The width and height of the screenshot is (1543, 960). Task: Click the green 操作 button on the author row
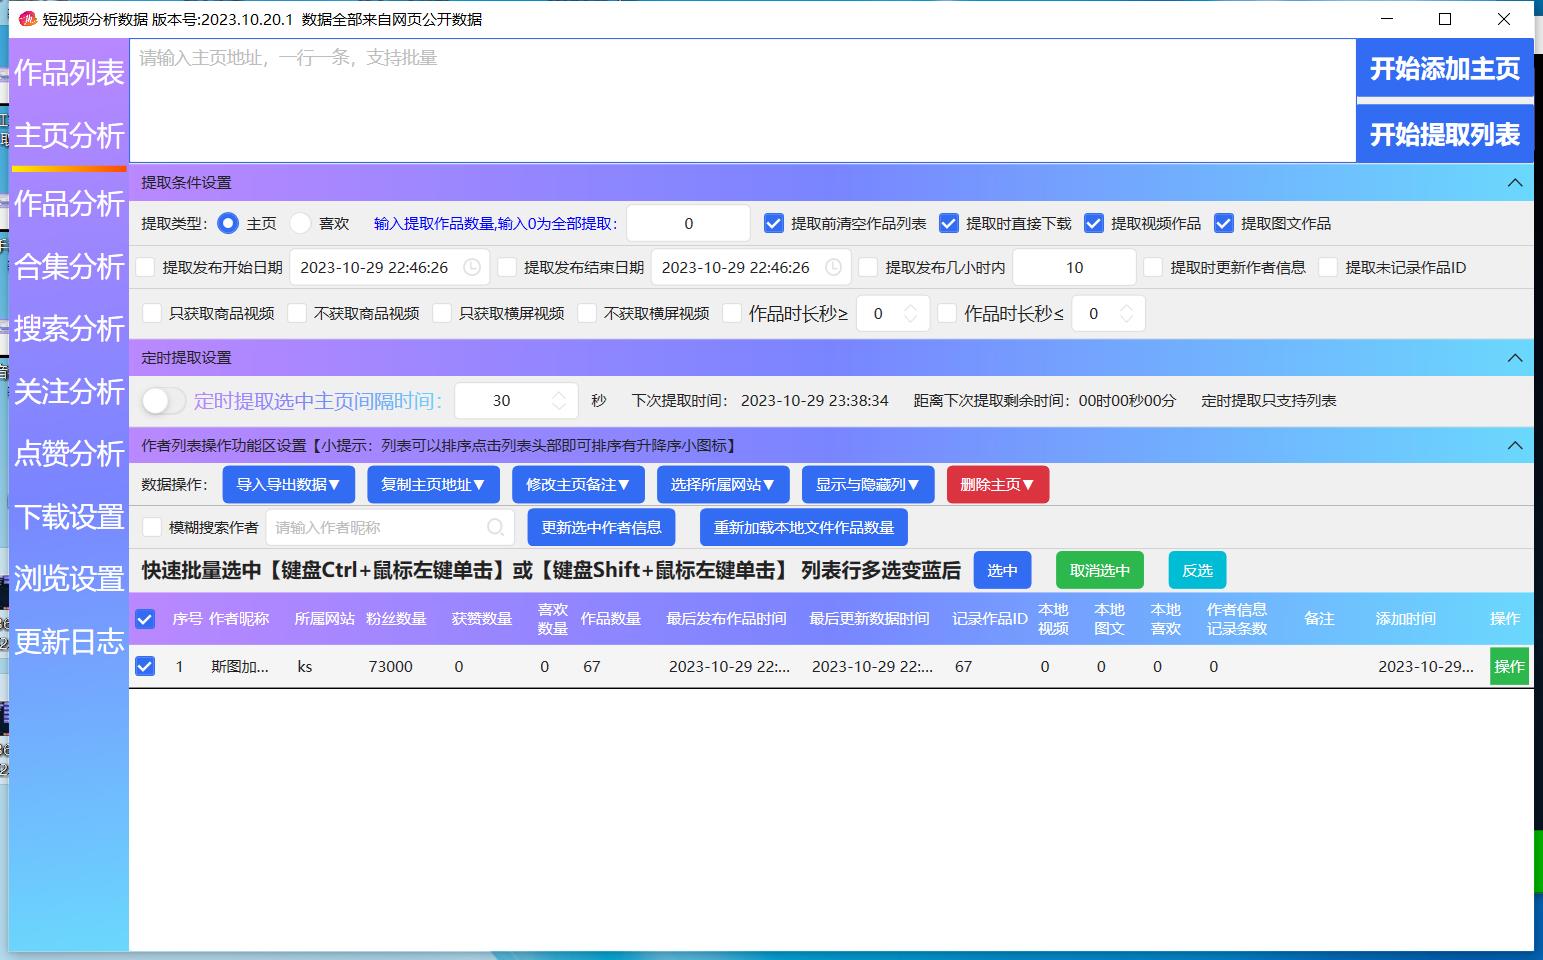1509,666
